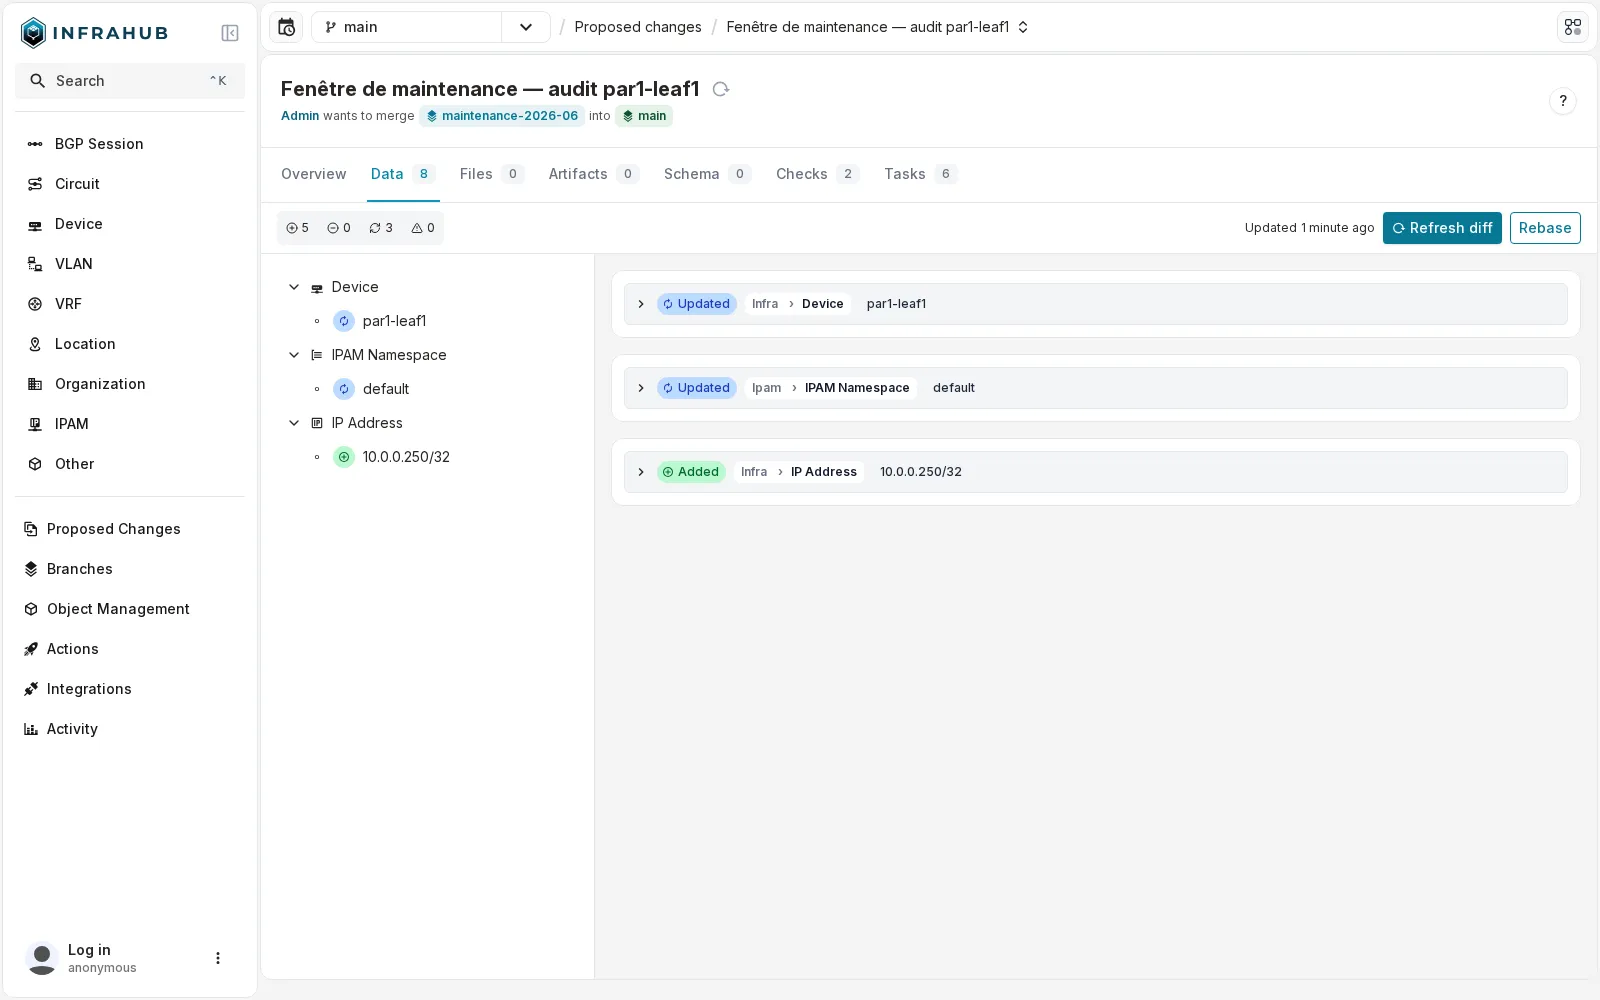Select the Data tab
Screen dimensions: 1600x1000
[402, 174]
